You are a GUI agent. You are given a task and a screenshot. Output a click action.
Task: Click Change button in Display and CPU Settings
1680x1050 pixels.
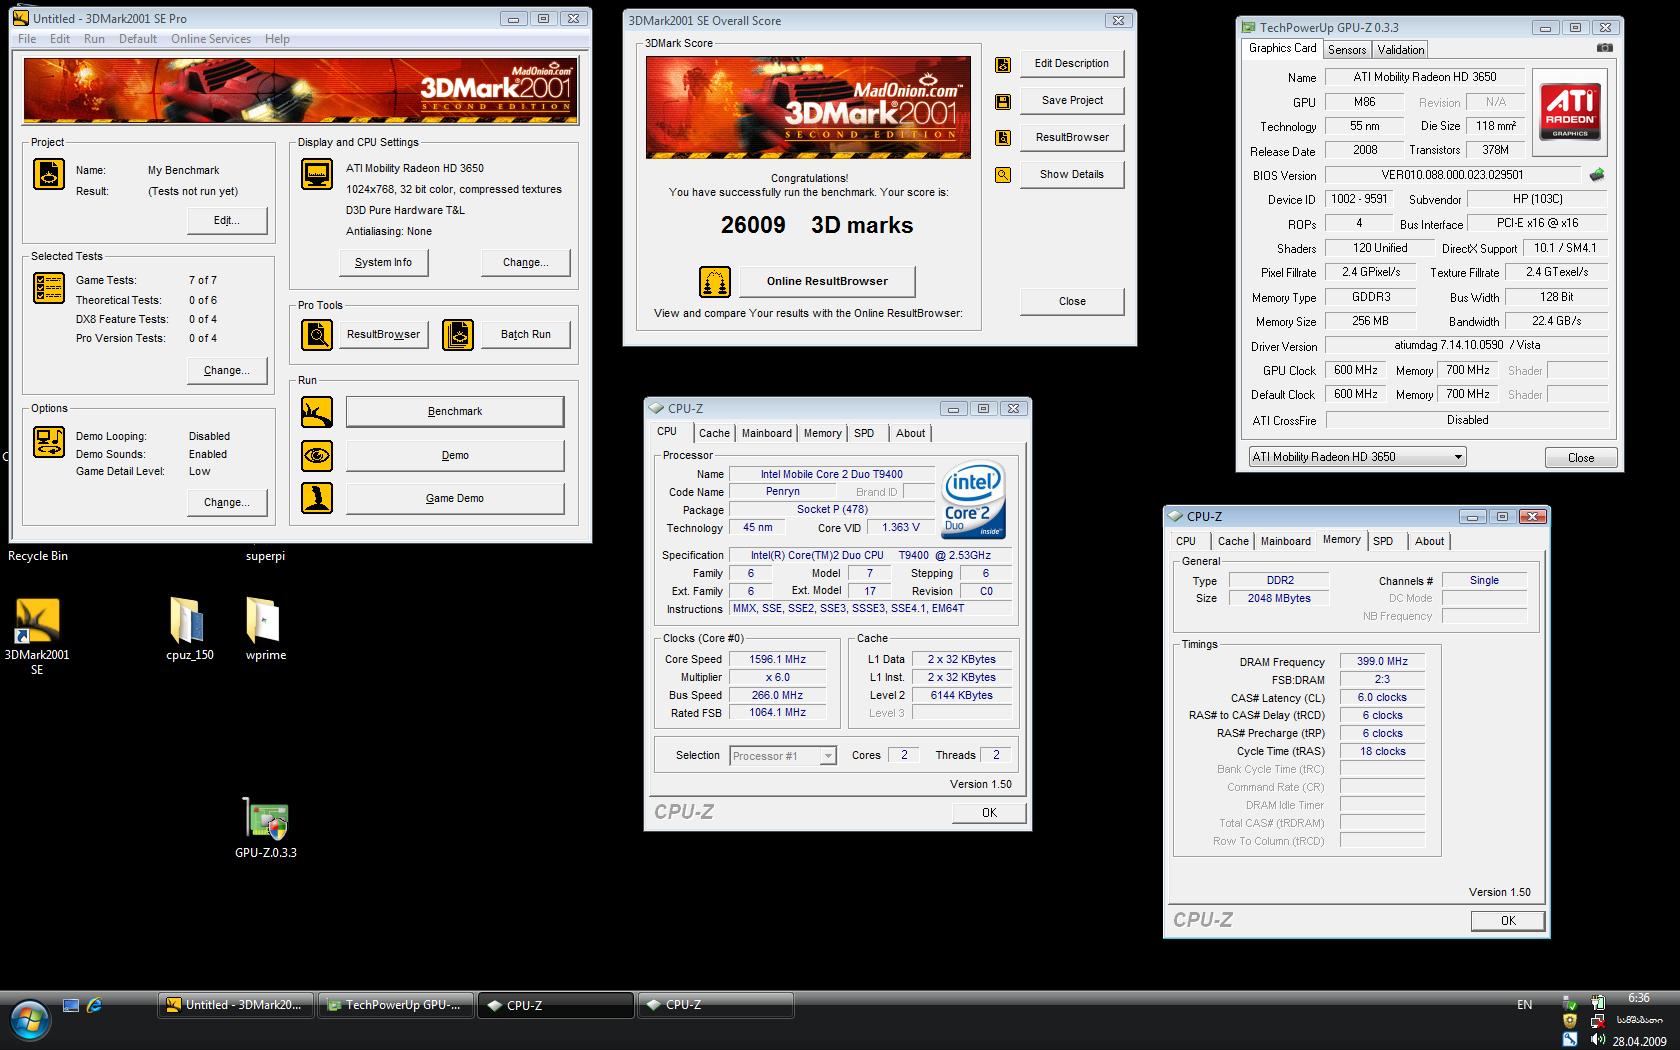[525, 262]
